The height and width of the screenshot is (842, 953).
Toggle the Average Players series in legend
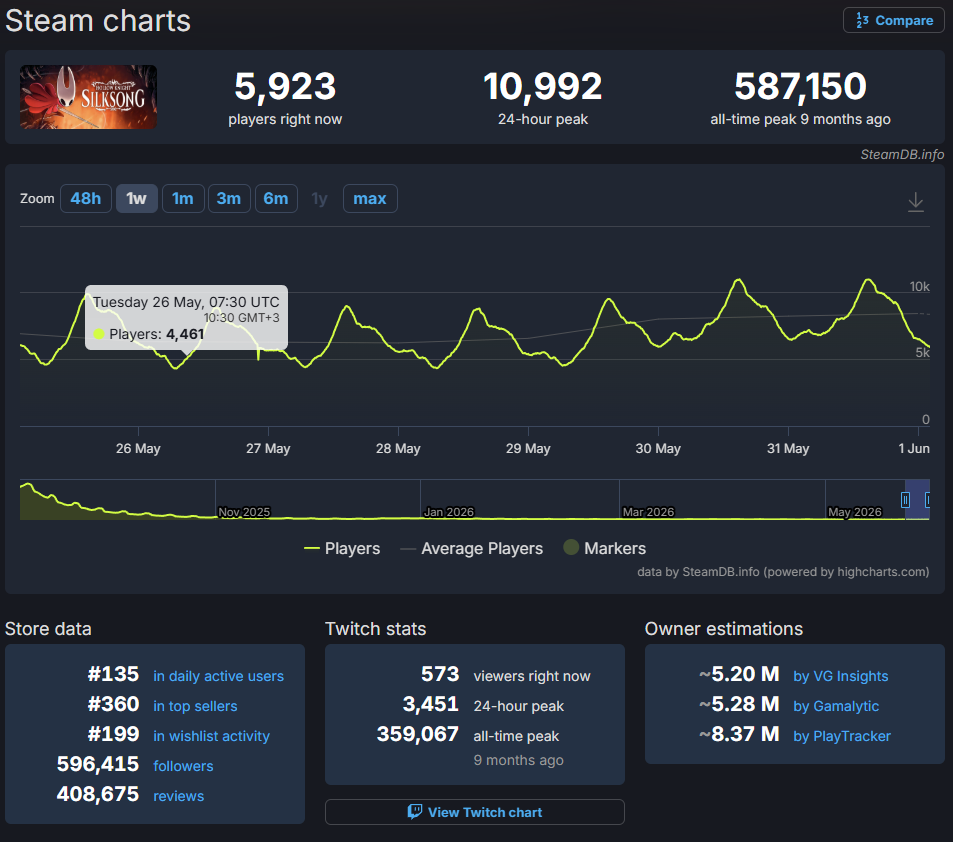point(472,548)
